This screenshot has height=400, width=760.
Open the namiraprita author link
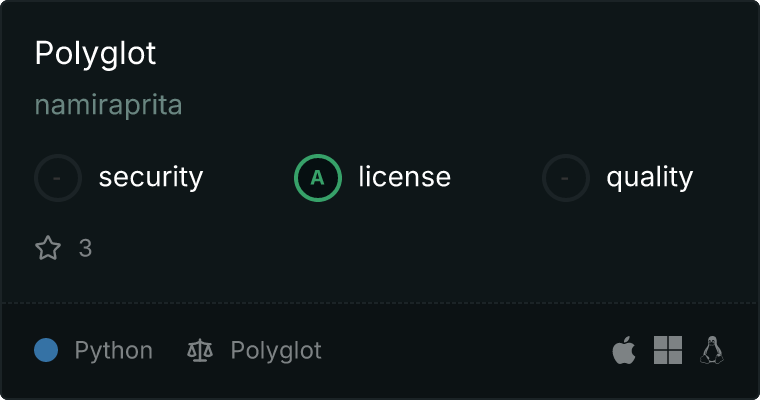[x=108, y=105]
